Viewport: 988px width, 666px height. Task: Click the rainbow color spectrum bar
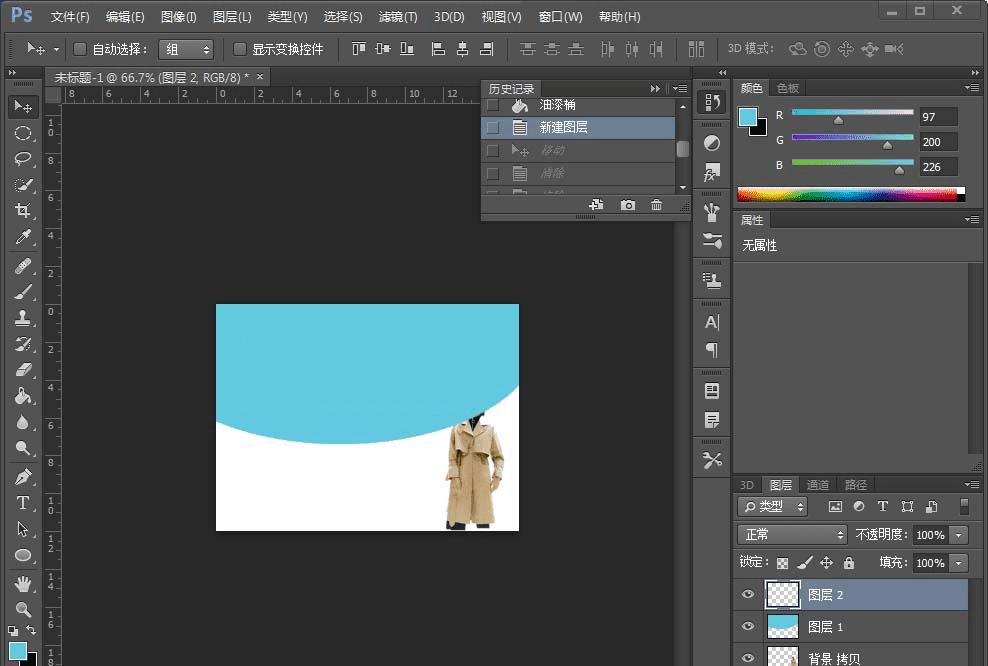(848, 194)
